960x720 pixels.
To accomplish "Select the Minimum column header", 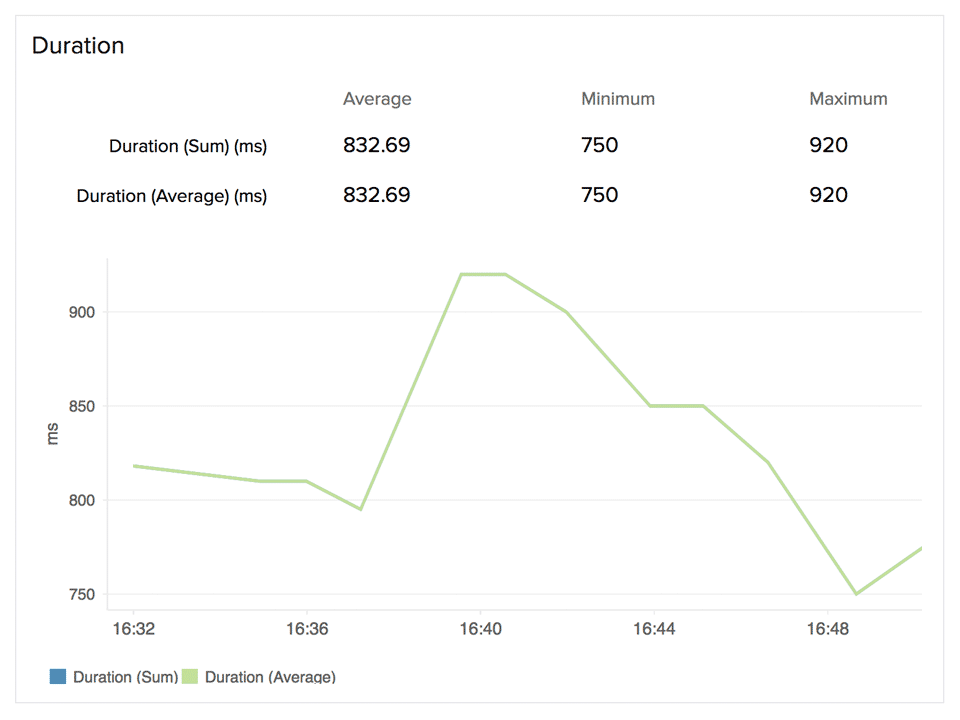I will click(618, 99).
